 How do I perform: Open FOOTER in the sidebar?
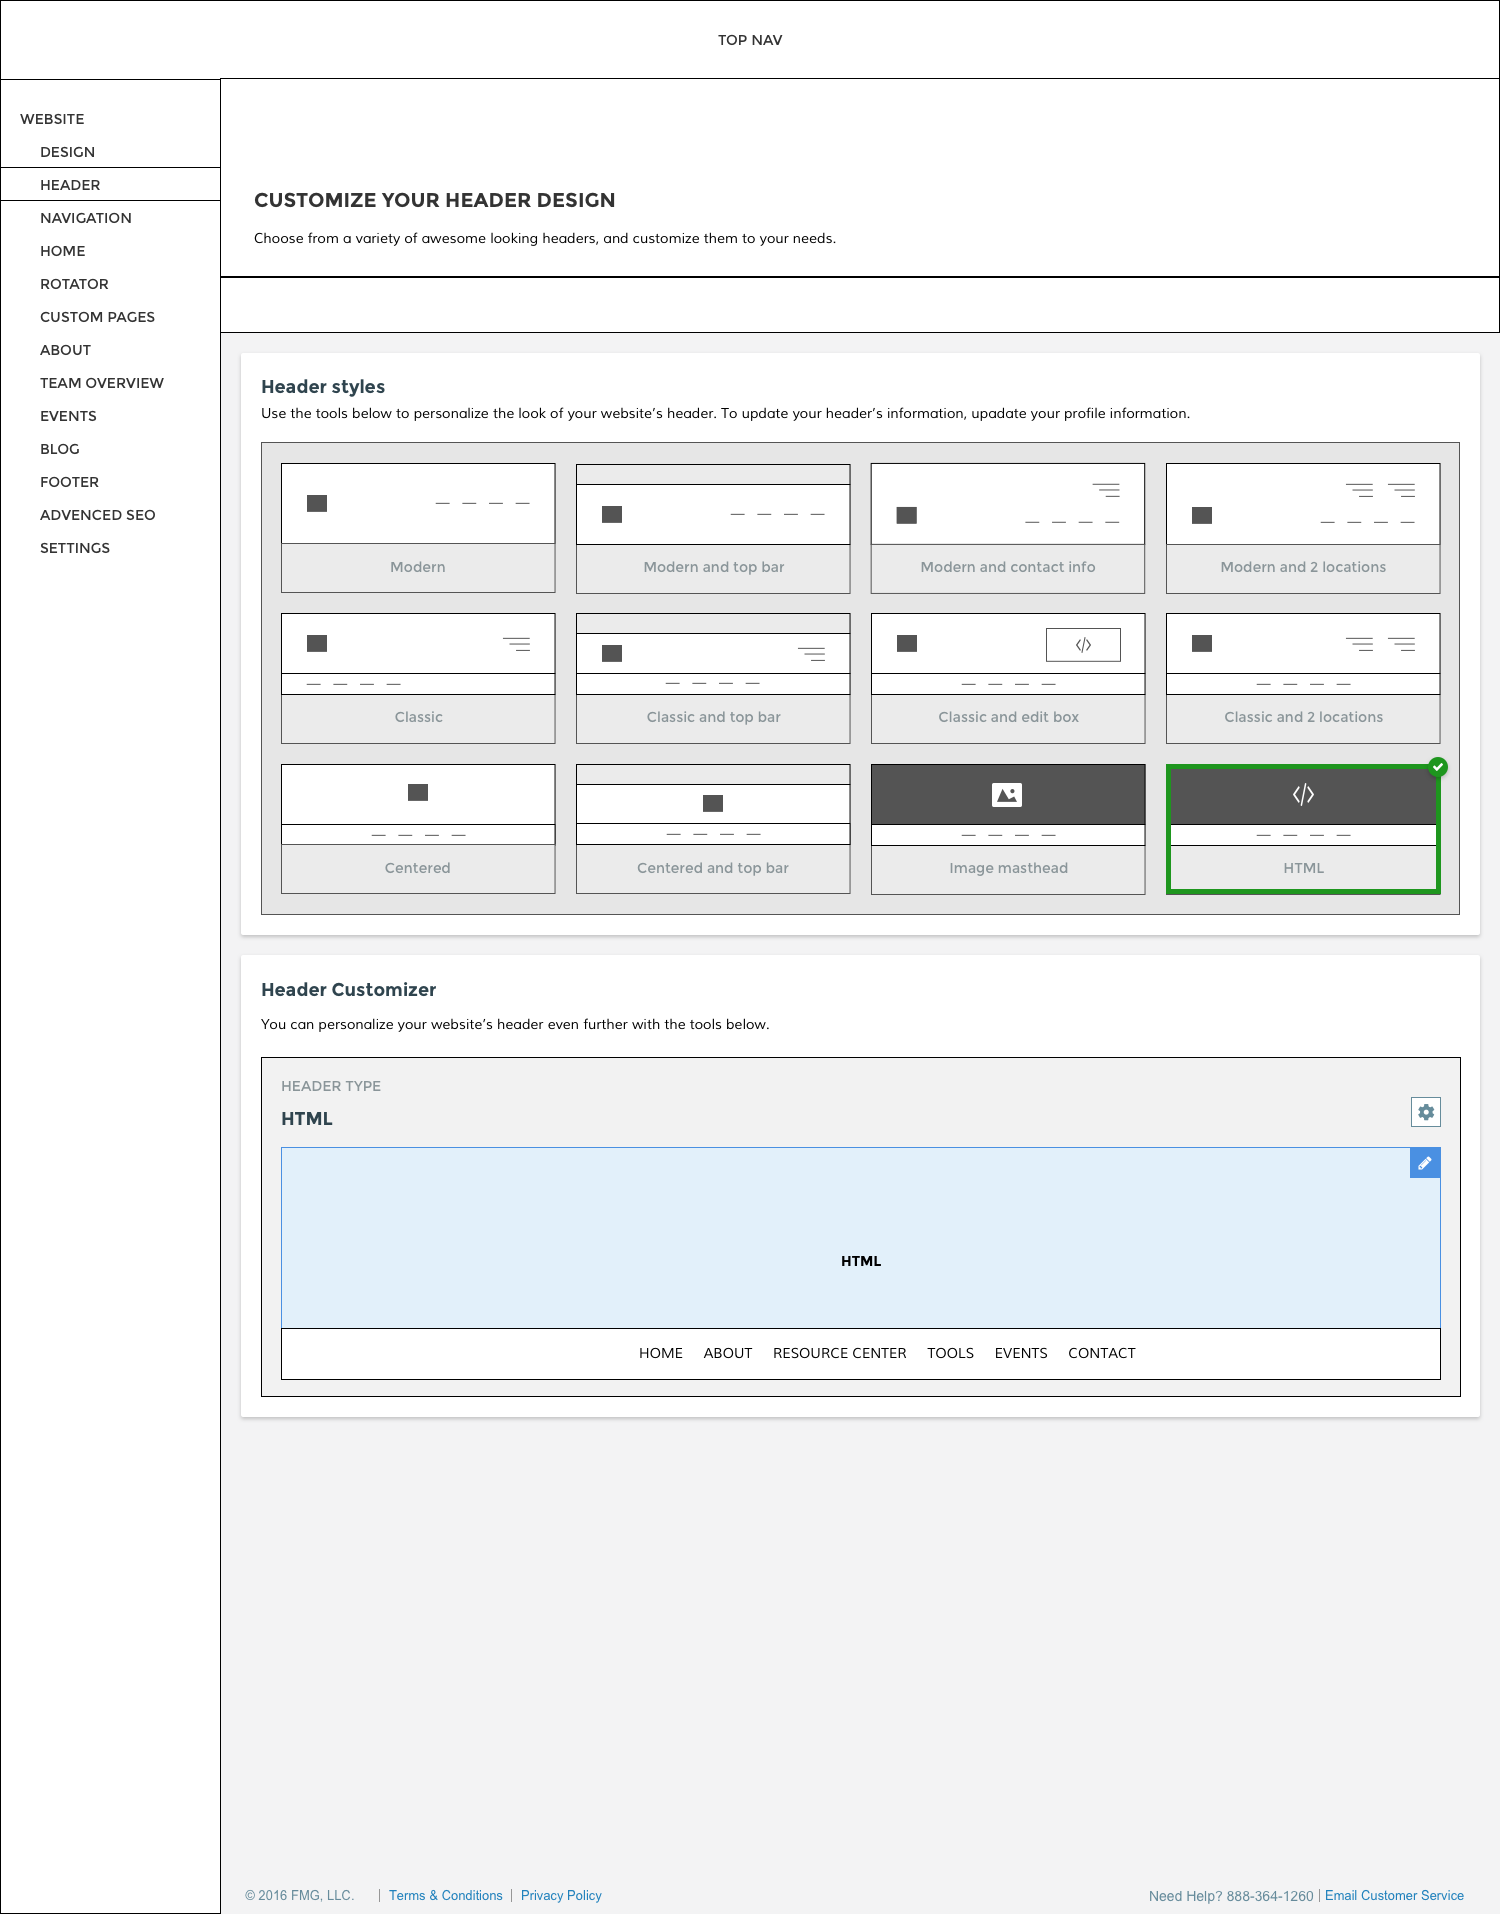pos(69,482)
